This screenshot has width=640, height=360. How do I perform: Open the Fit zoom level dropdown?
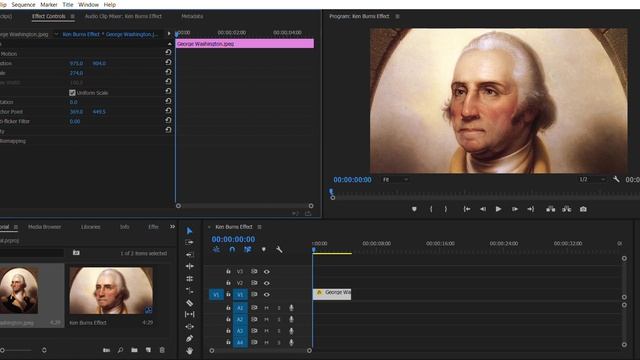(395, 180)
